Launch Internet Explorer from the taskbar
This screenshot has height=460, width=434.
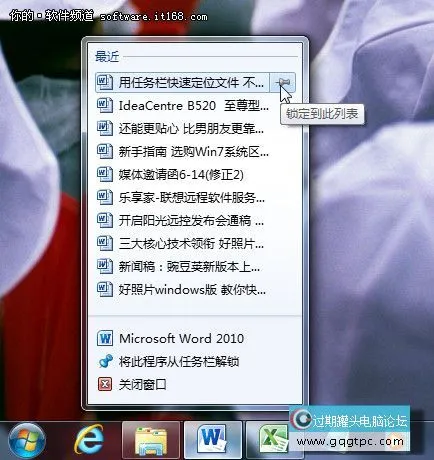(89, 440)
